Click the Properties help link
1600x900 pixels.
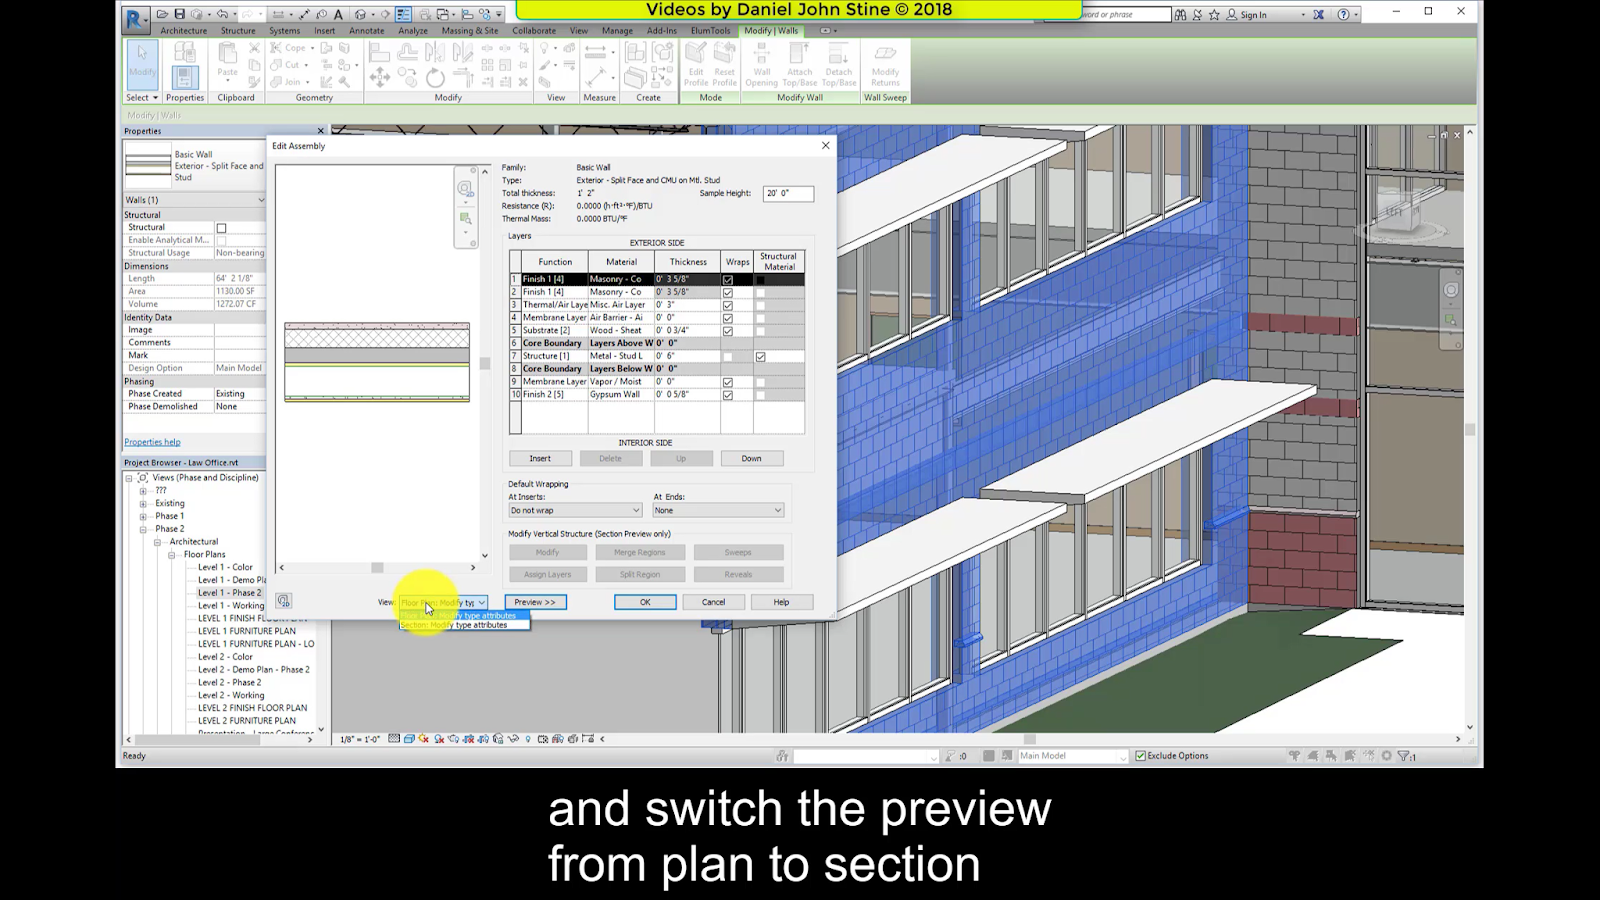click(x=151, y=441)
